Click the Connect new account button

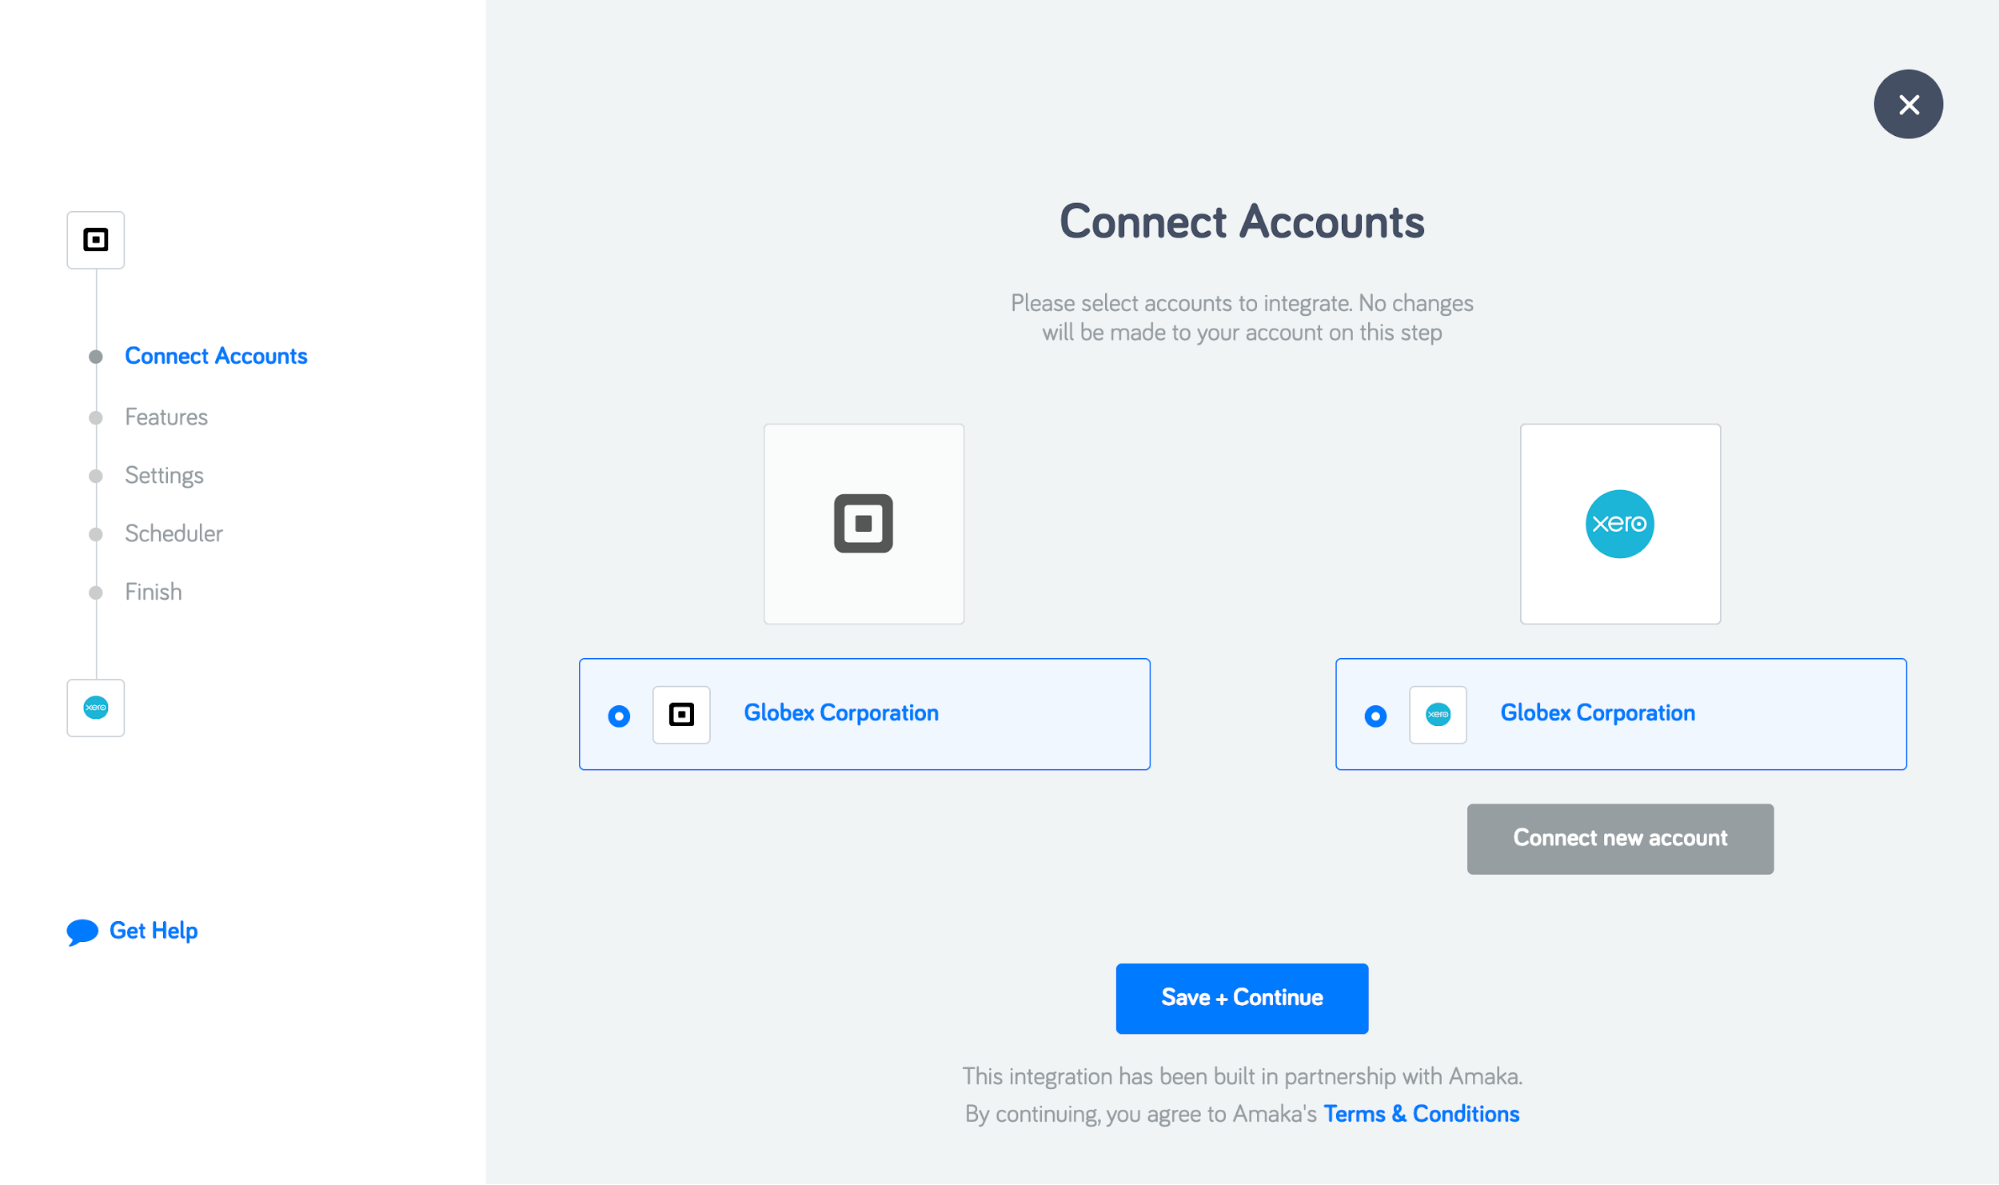(x=1620, y=838)
